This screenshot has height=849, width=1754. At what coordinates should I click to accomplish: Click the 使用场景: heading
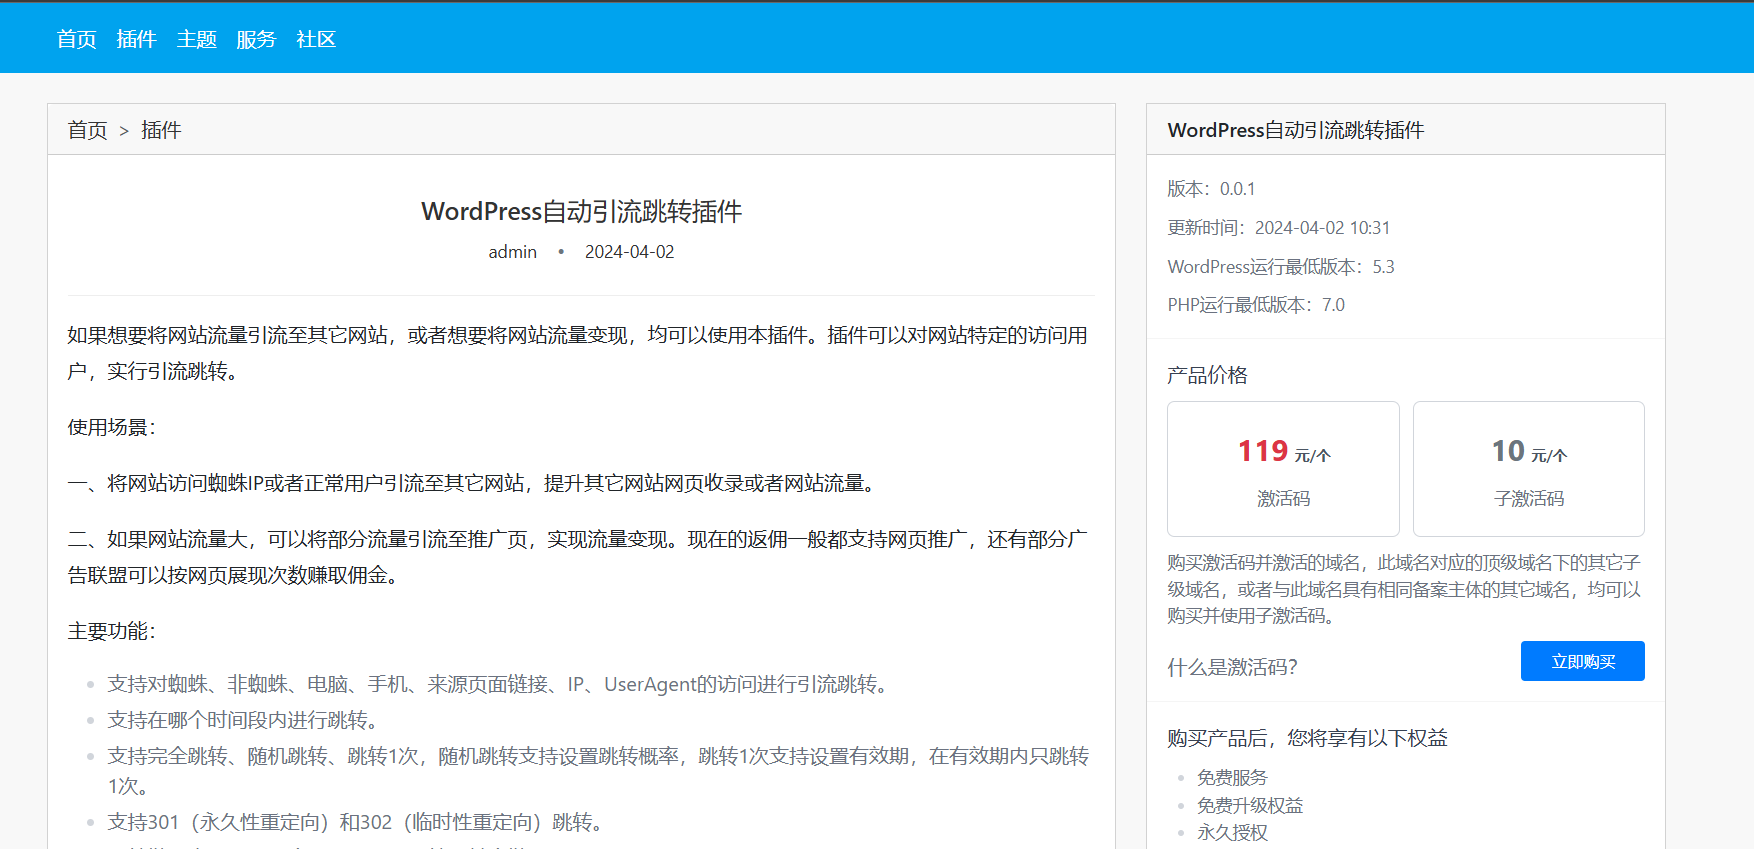pyautogui.click(x=112, y=427)
